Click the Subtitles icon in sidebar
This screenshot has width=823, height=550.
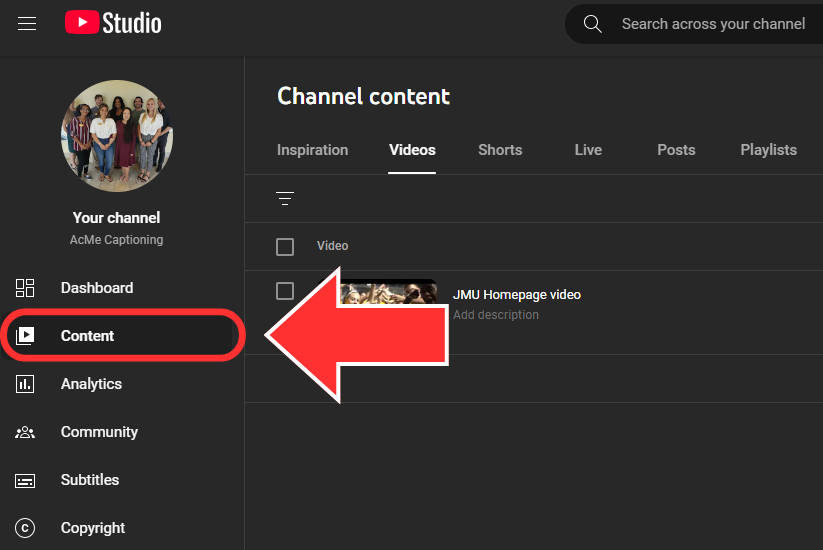[25, 480]
